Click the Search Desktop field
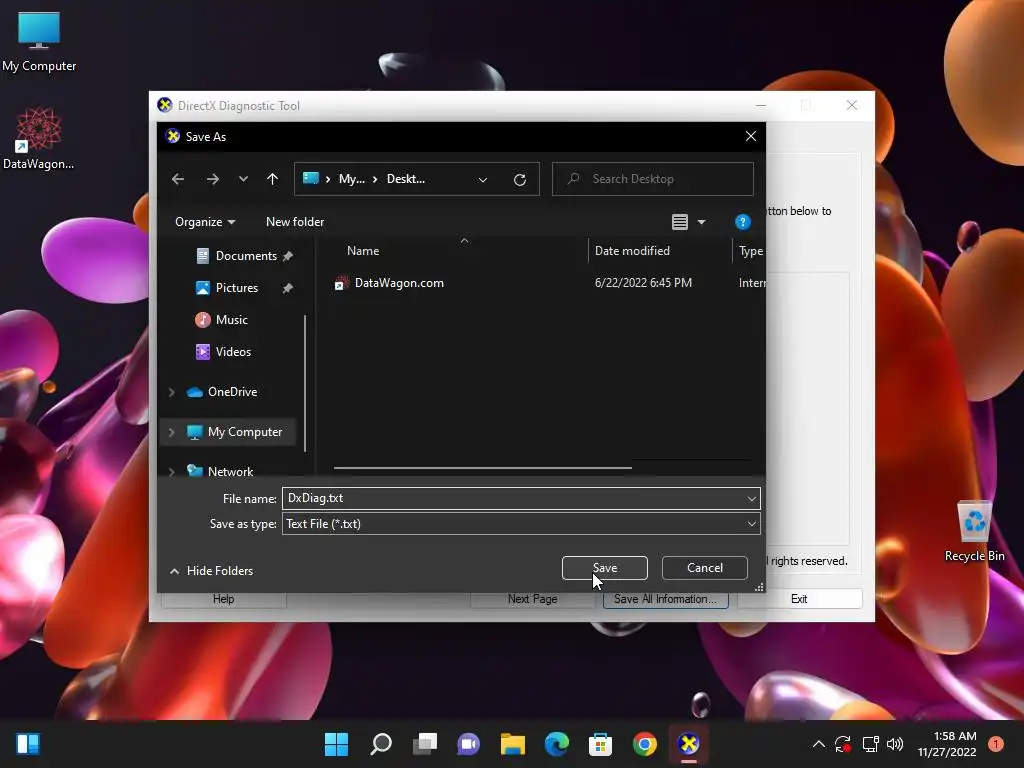1024x768 pixels. (652, 179)
